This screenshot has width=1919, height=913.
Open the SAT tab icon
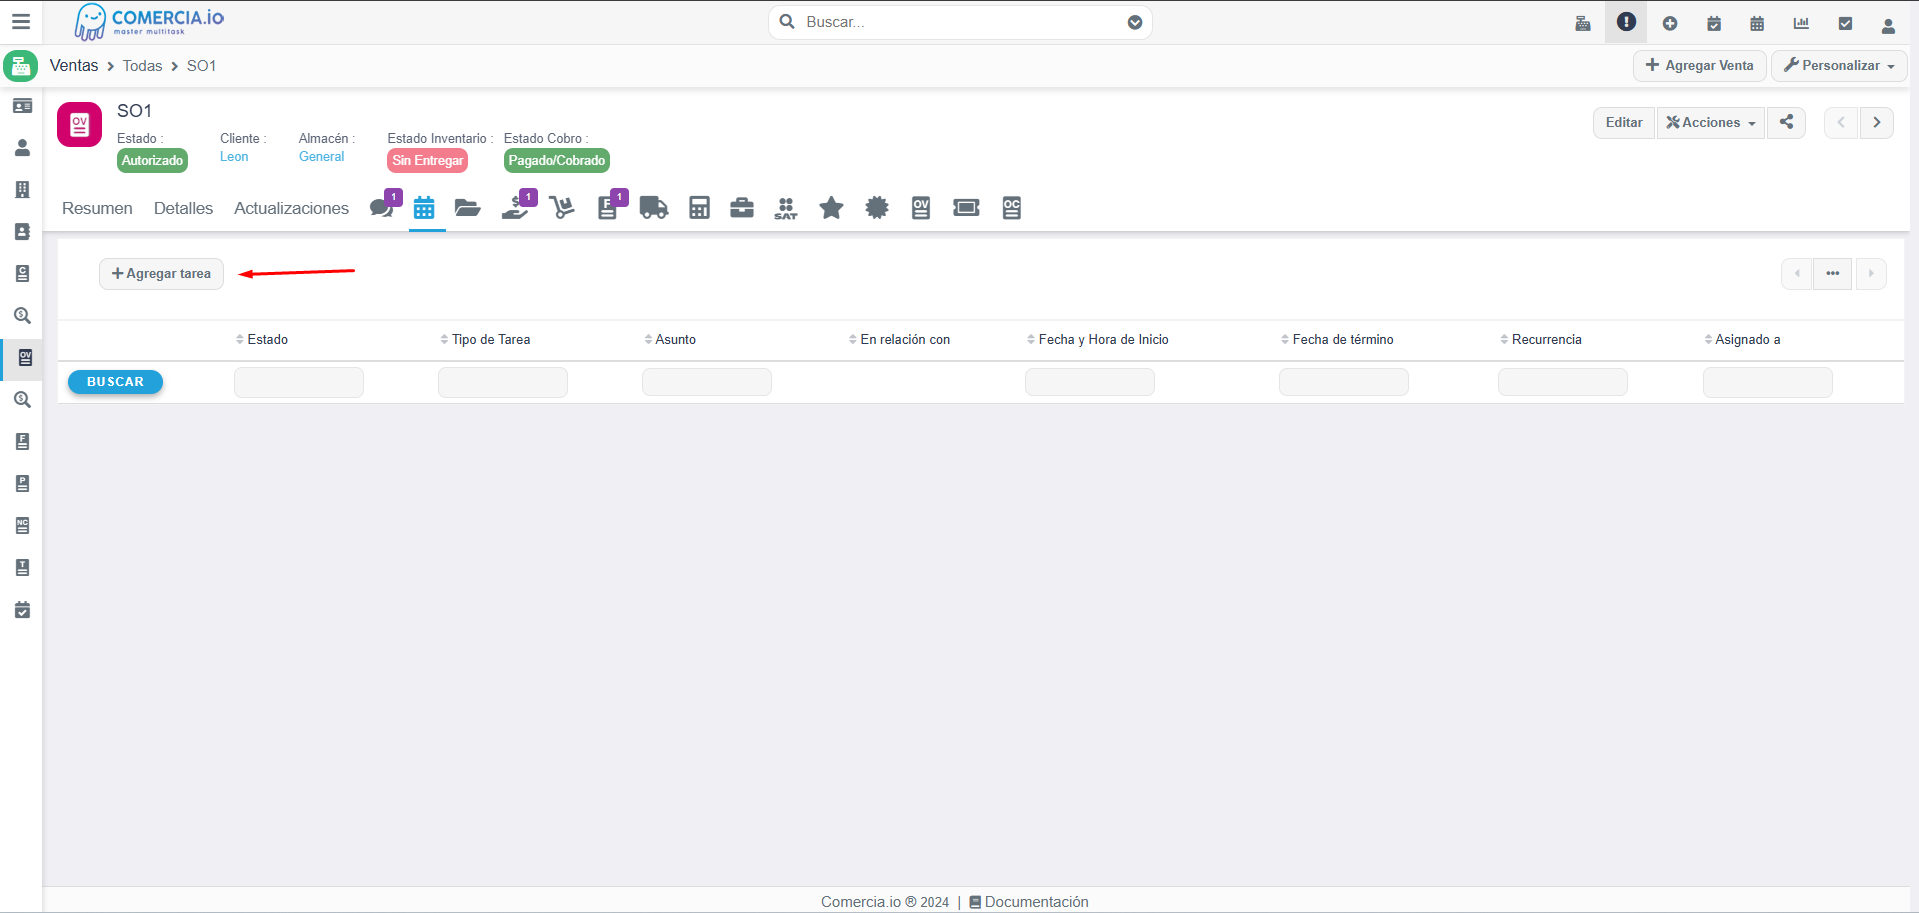pyautogui.click(x=786, y=208)
